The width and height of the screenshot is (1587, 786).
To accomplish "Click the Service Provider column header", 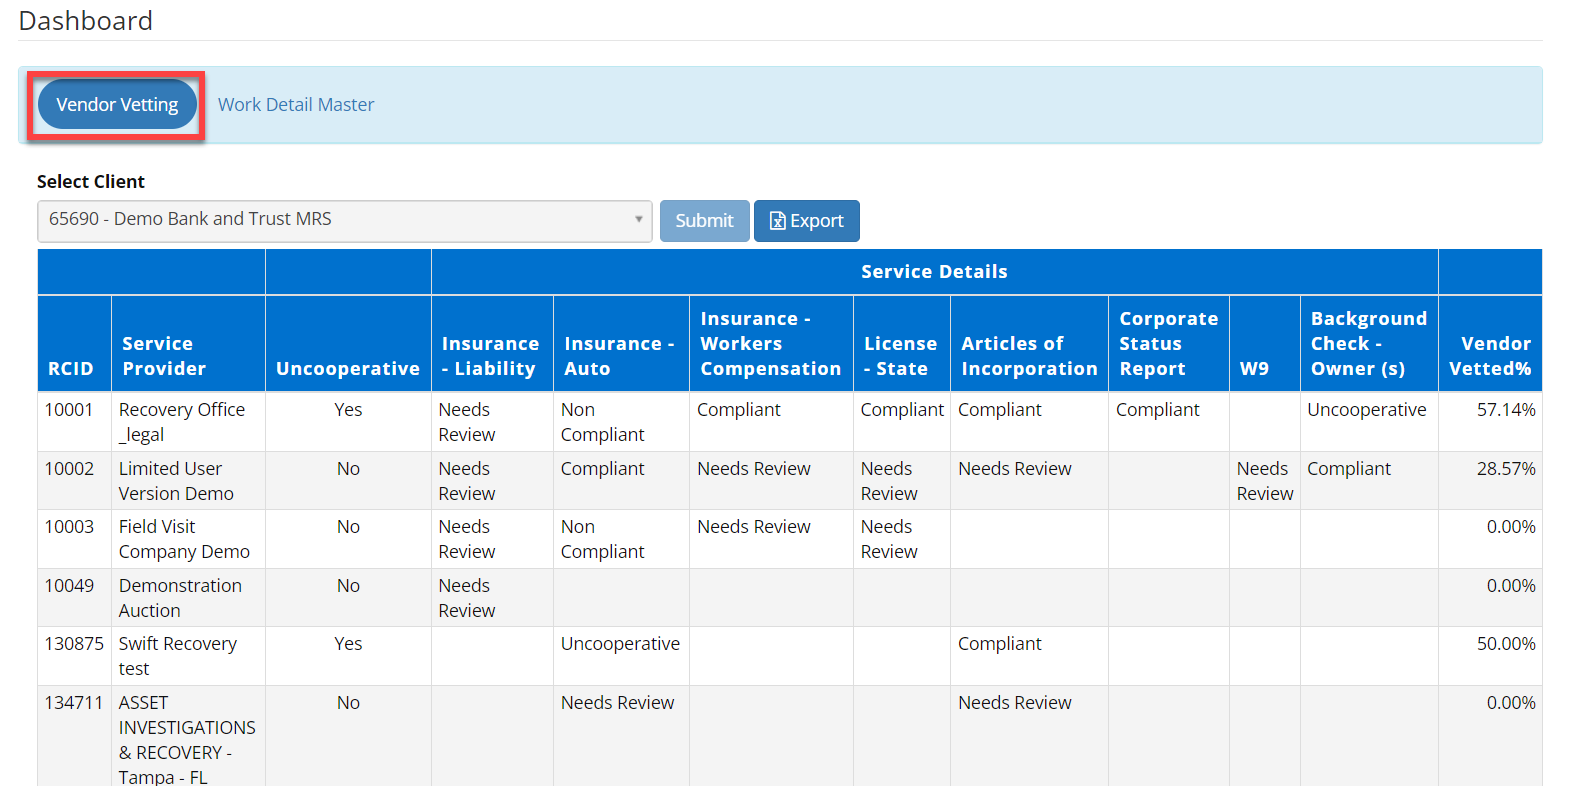I will [188, 343].
